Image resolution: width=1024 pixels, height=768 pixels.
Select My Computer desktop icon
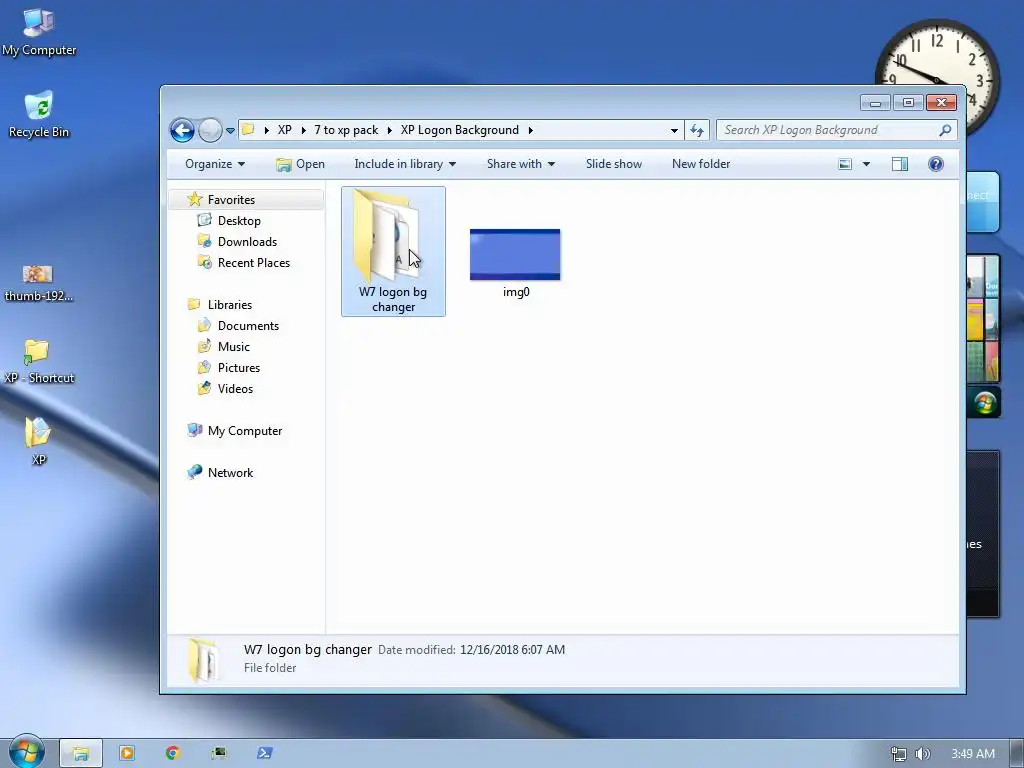[39, 32]
